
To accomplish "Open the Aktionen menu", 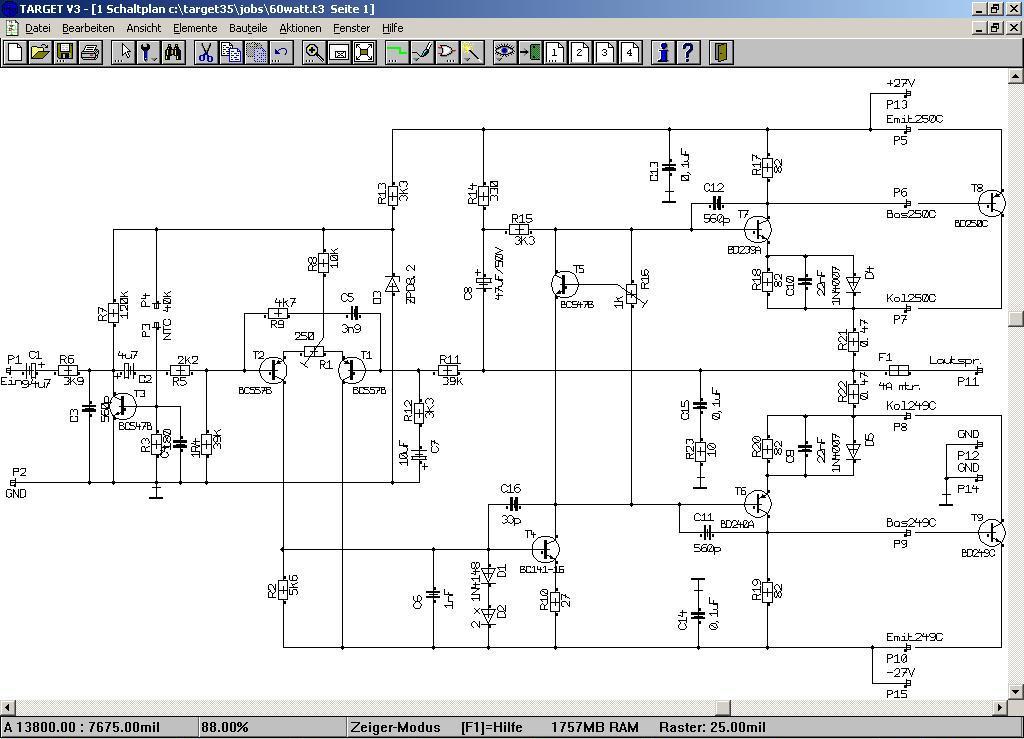I will 300,28.
